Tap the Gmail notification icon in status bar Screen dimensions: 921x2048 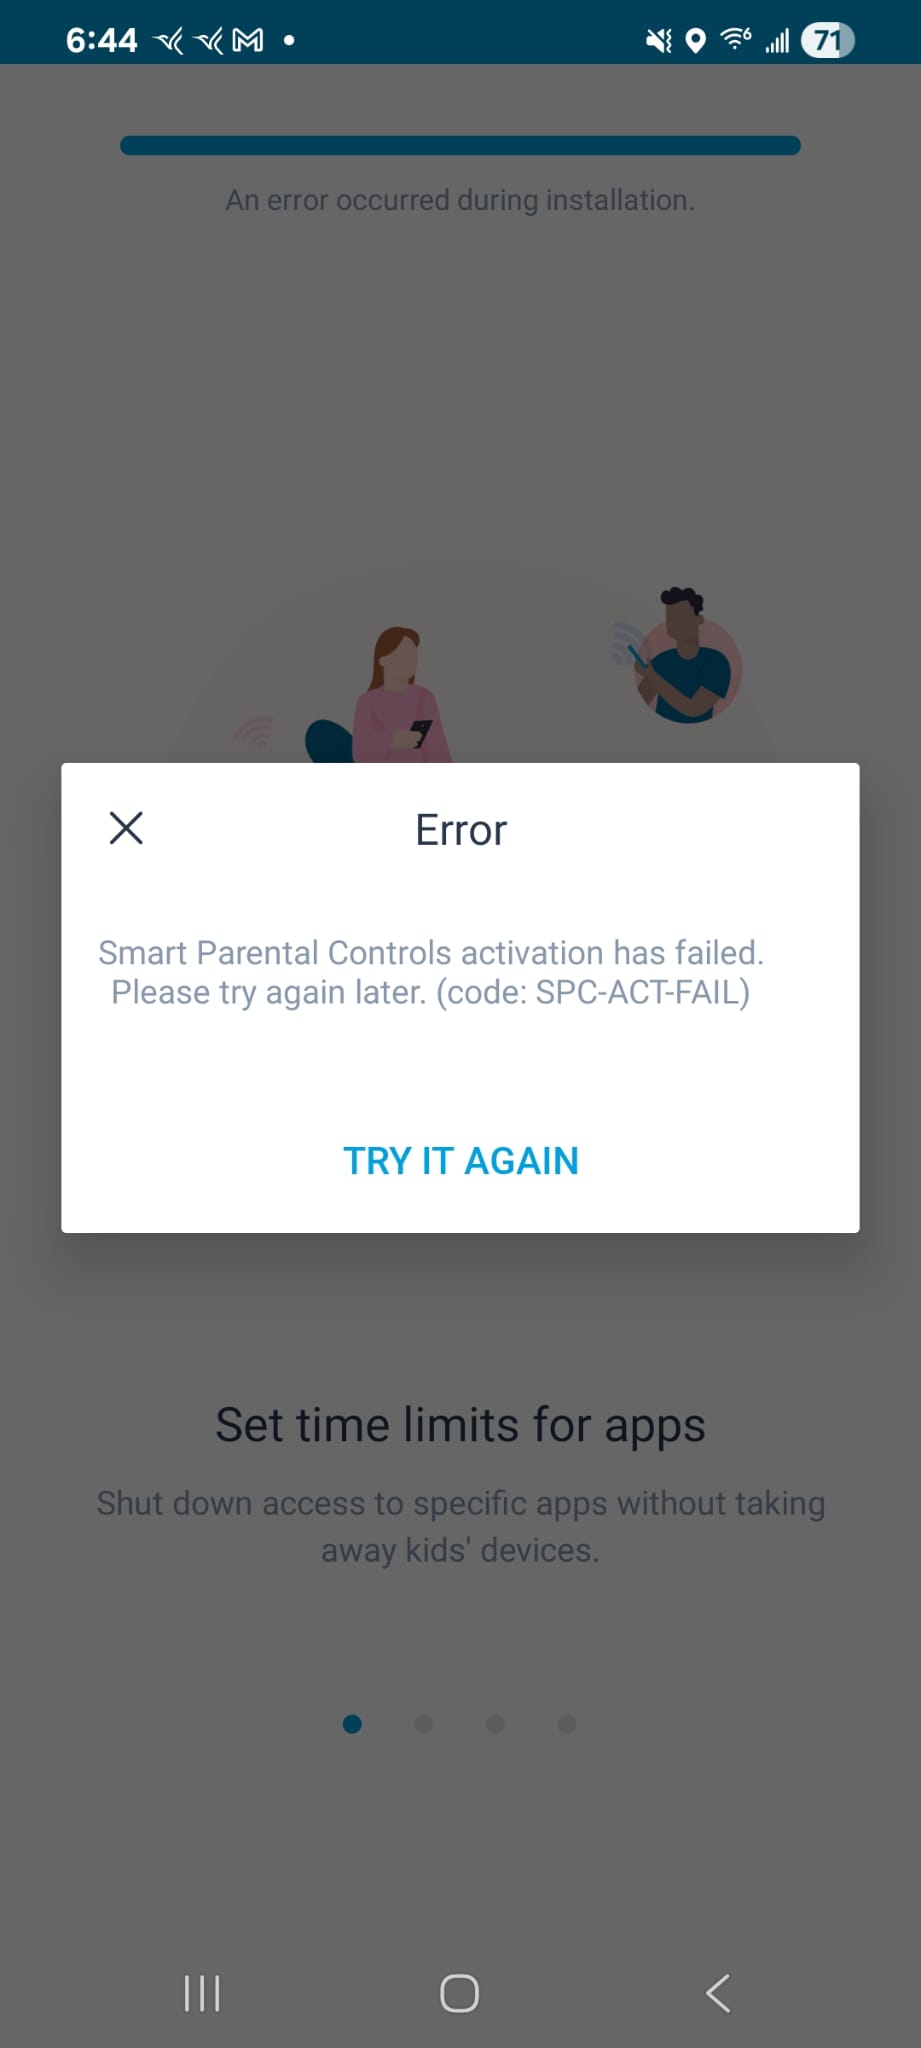tap(248, 40)
